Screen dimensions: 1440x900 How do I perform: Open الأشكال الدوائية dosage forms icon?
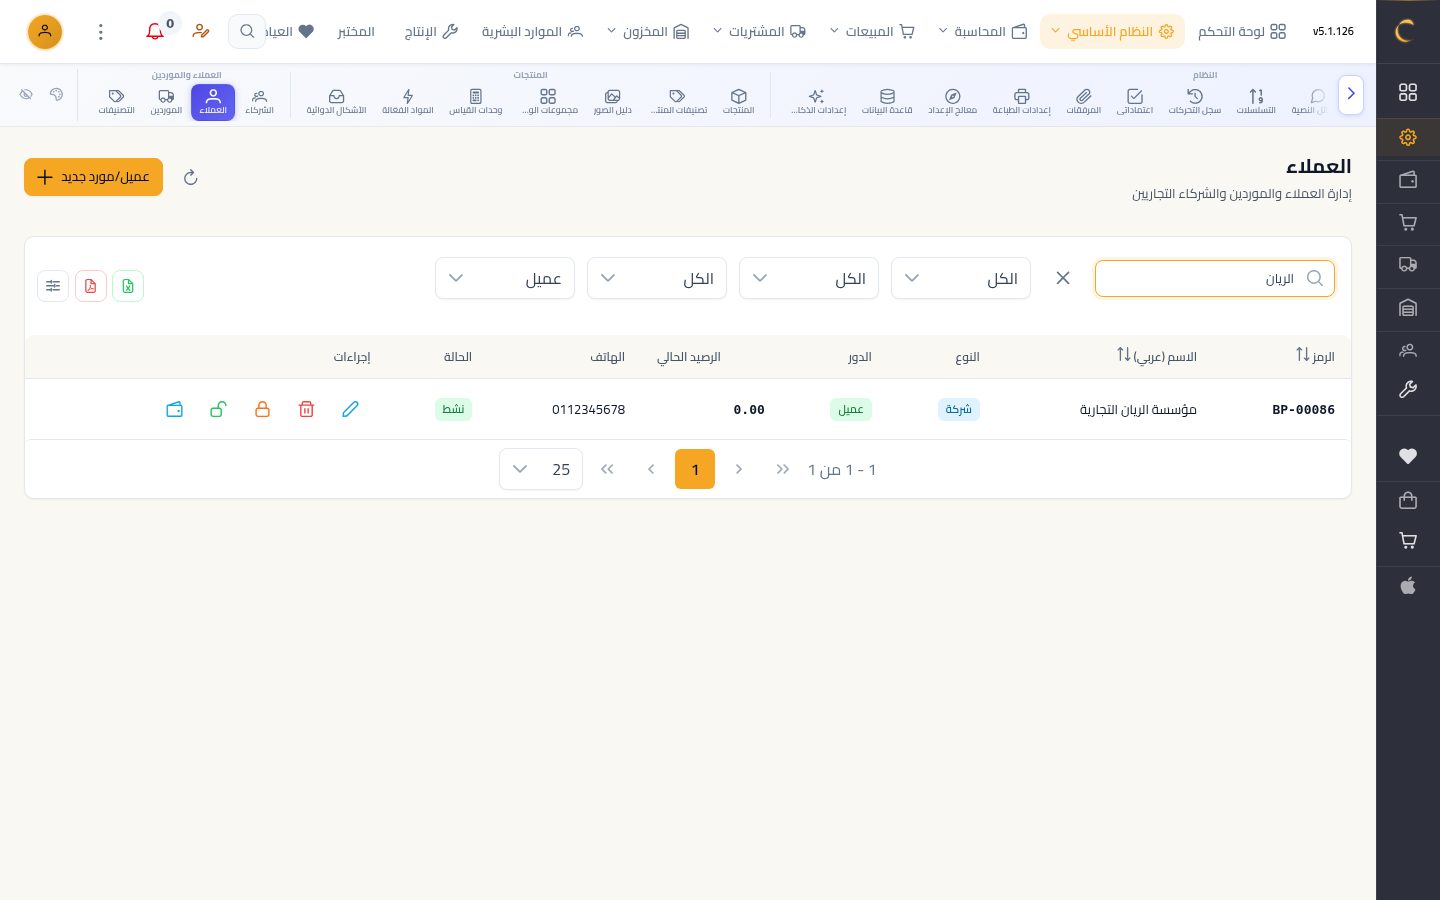coord(336,101)
